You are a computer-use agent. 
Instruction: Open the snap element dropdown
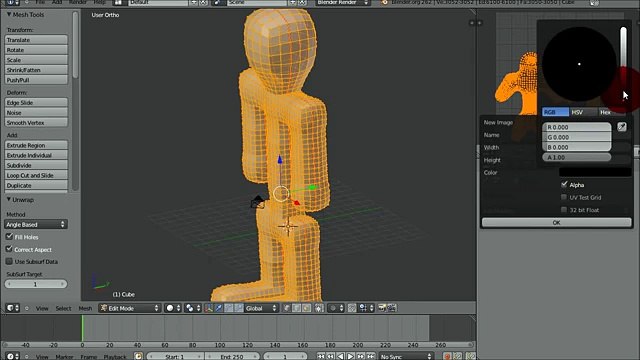click(x=366, y=308)
